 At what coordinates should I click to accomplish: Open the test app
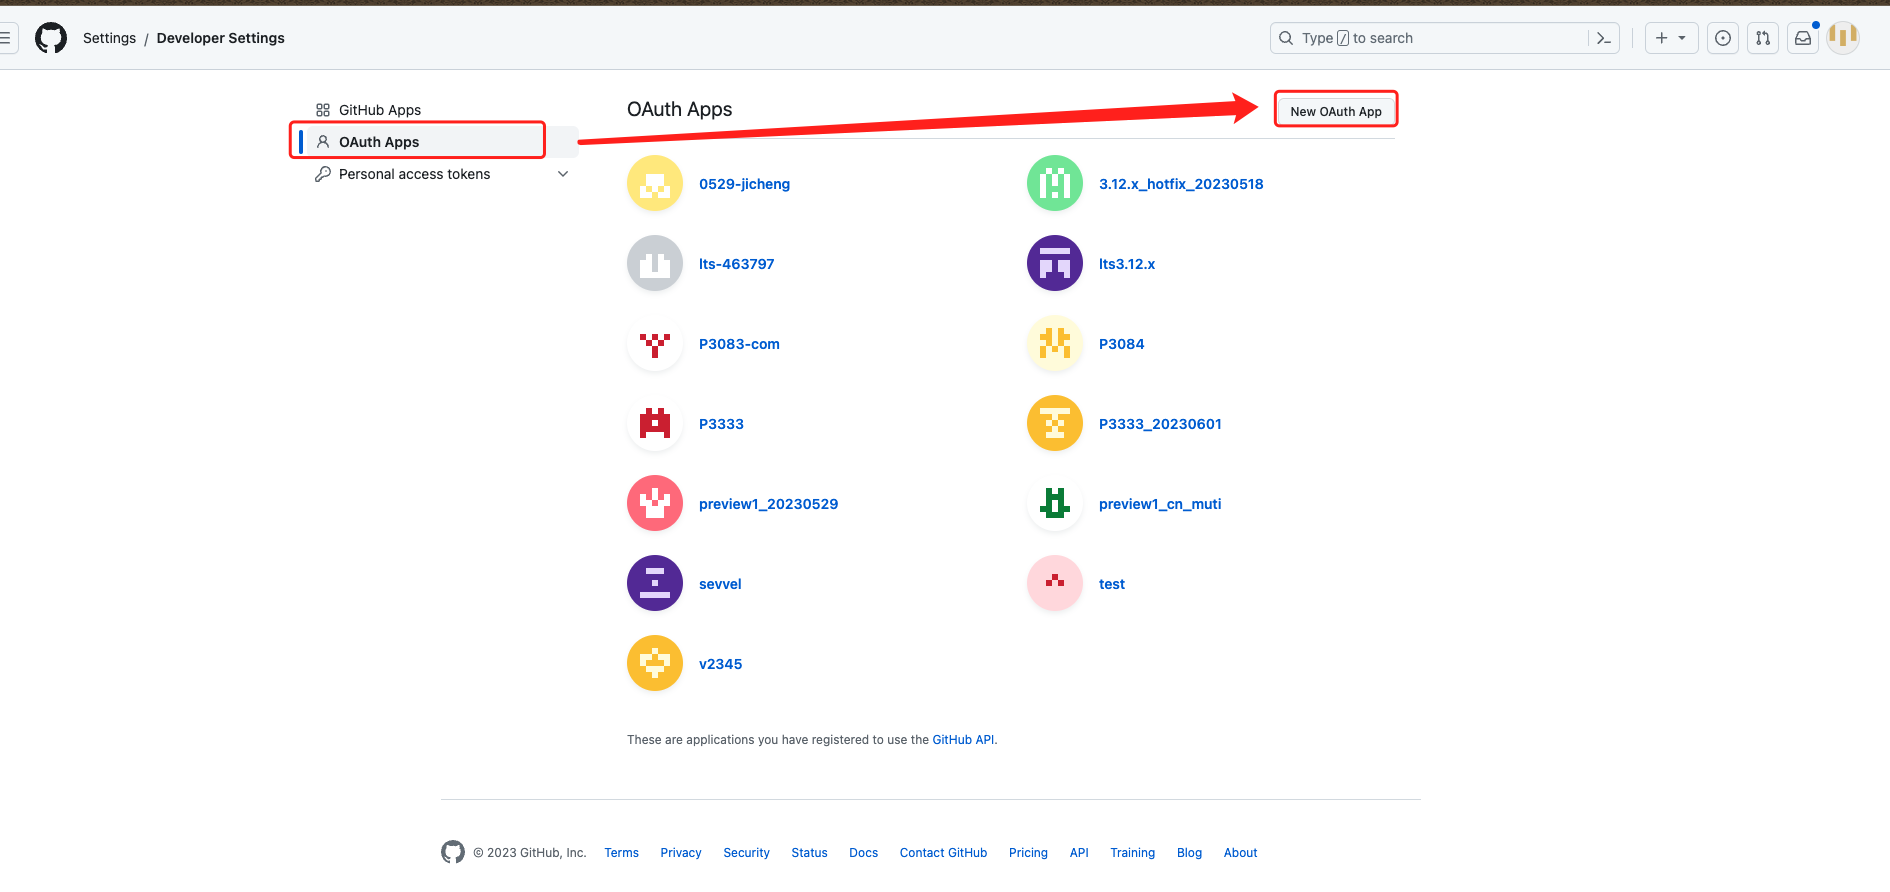click(x=1112, y=584)
